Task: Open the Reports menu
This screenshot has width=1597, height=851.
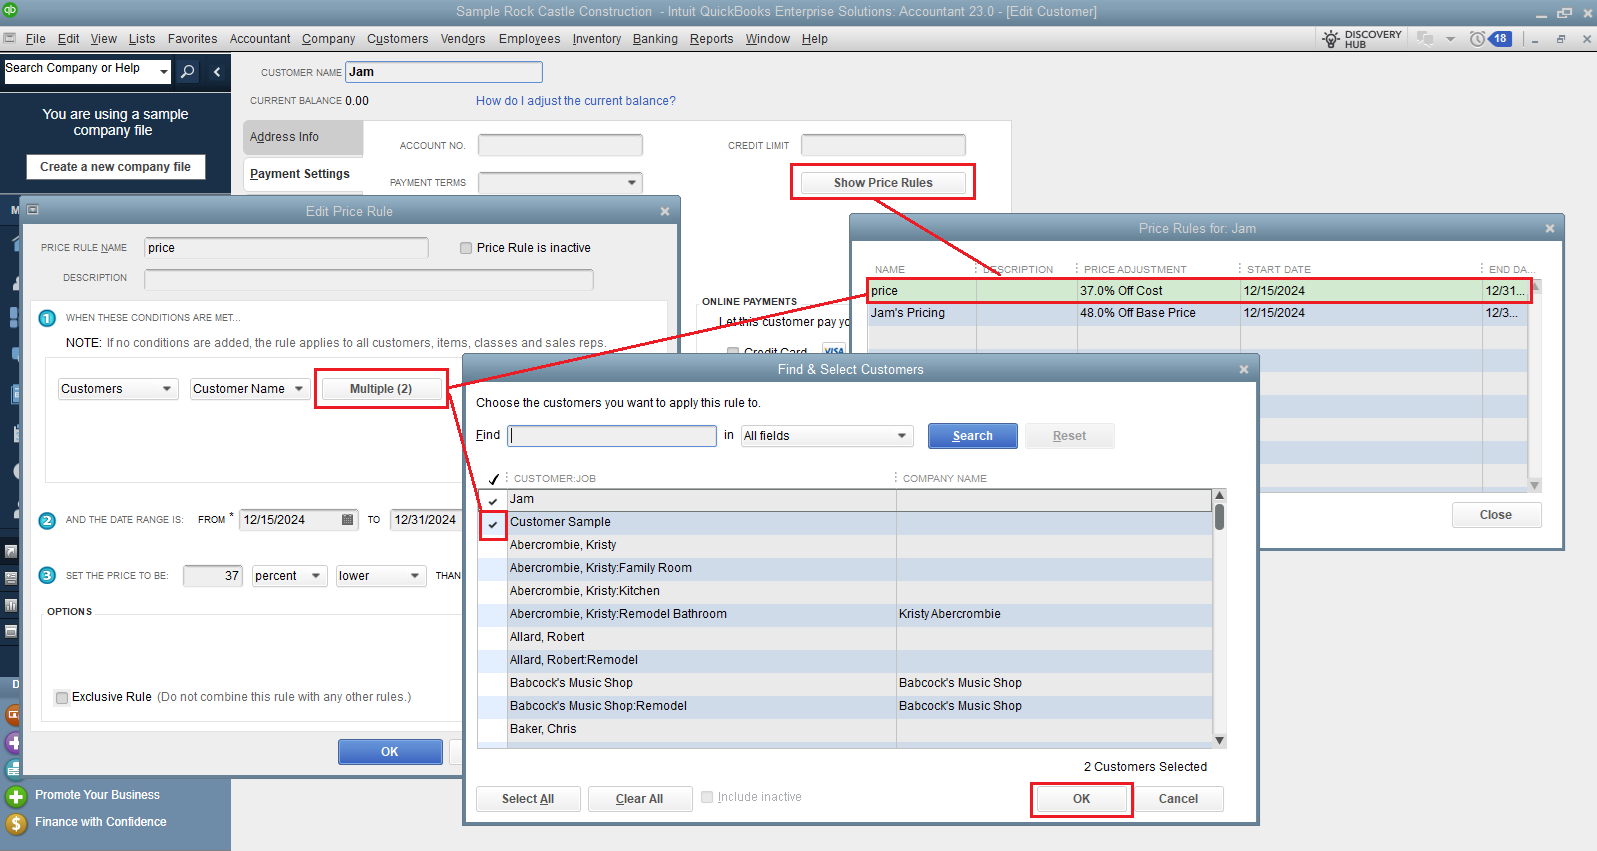Action: coord(711,39)
